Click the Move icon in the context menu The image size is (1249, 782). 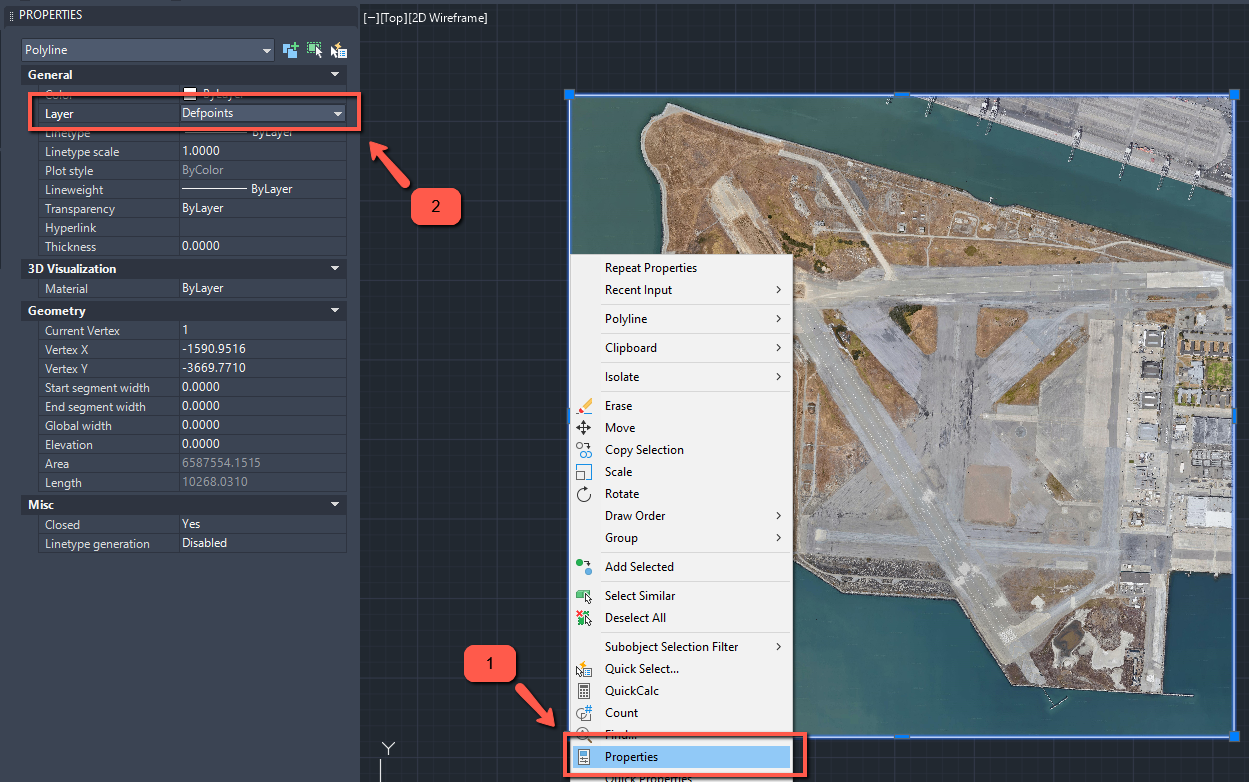pos(585,427)
